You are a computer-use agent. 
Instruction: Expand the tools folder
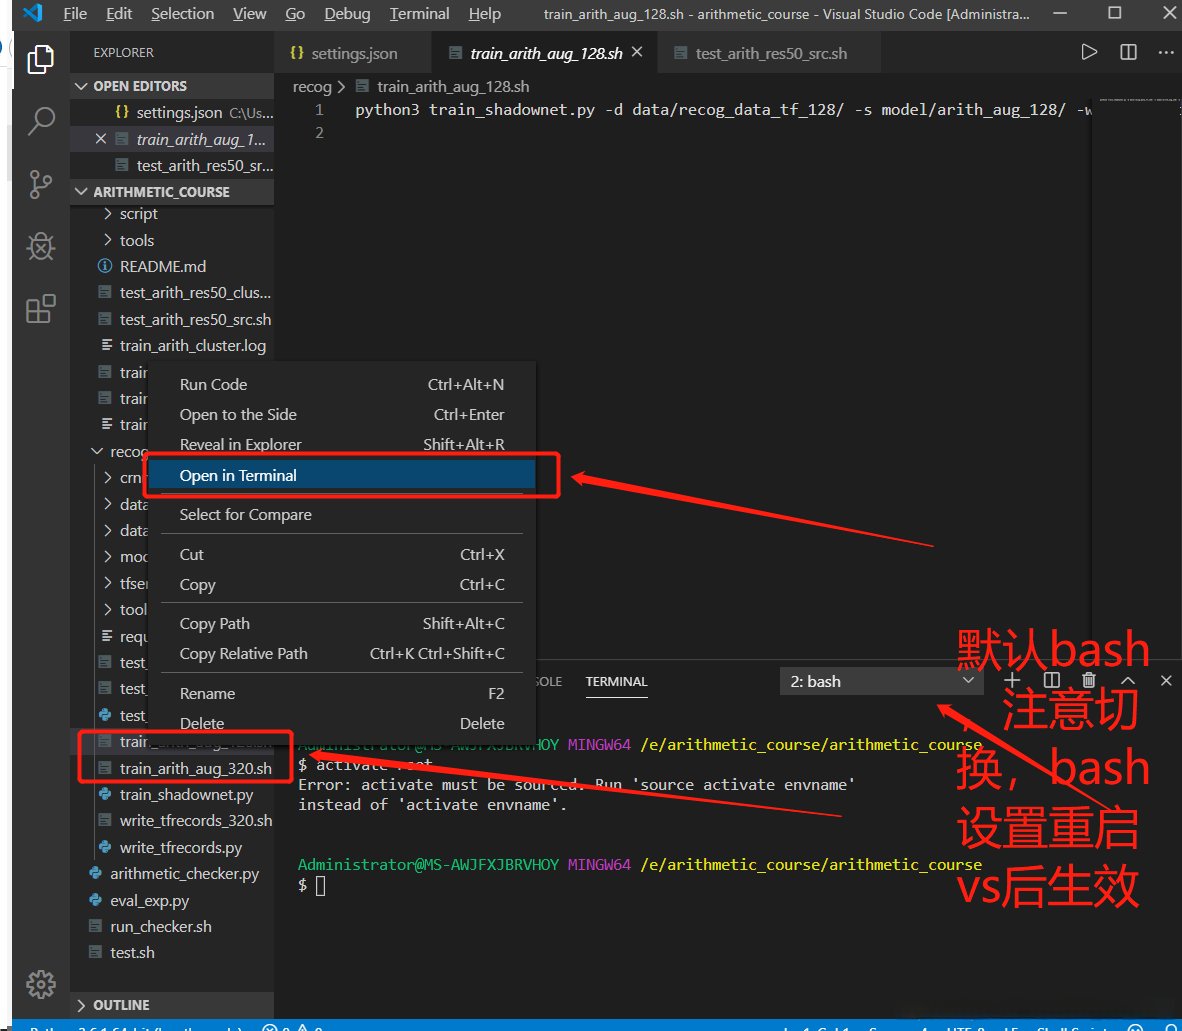136,240
